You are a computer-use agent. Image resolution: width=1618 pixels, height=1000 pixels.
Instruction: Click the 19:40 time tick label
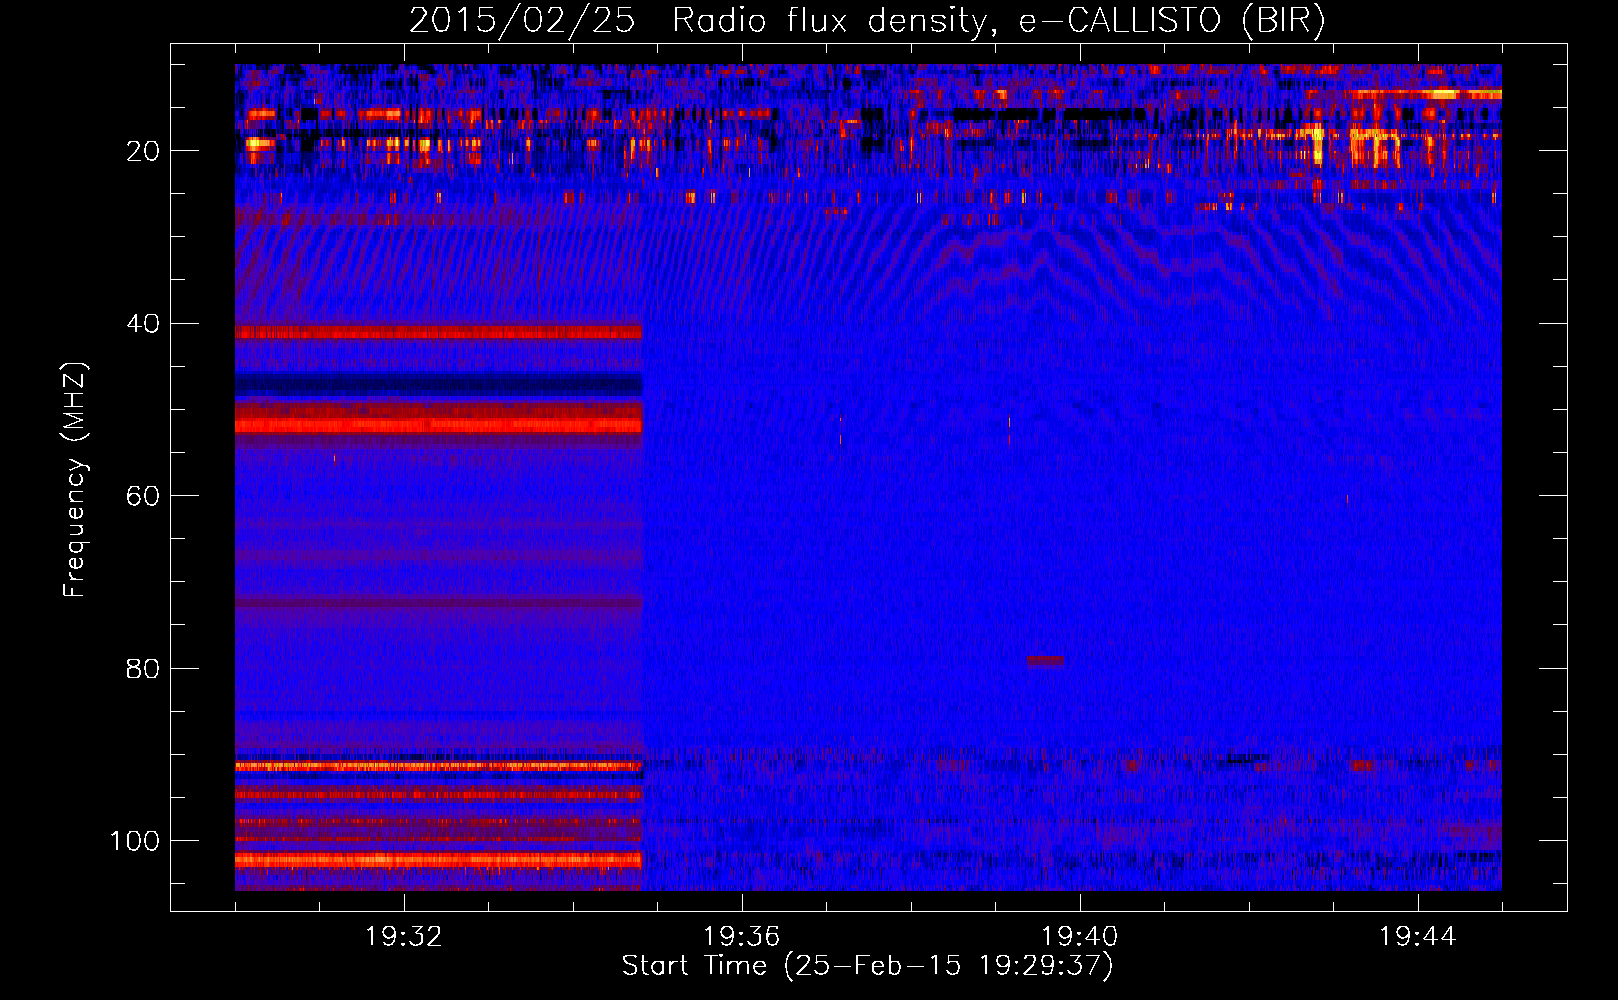(x=1080, y=937)
